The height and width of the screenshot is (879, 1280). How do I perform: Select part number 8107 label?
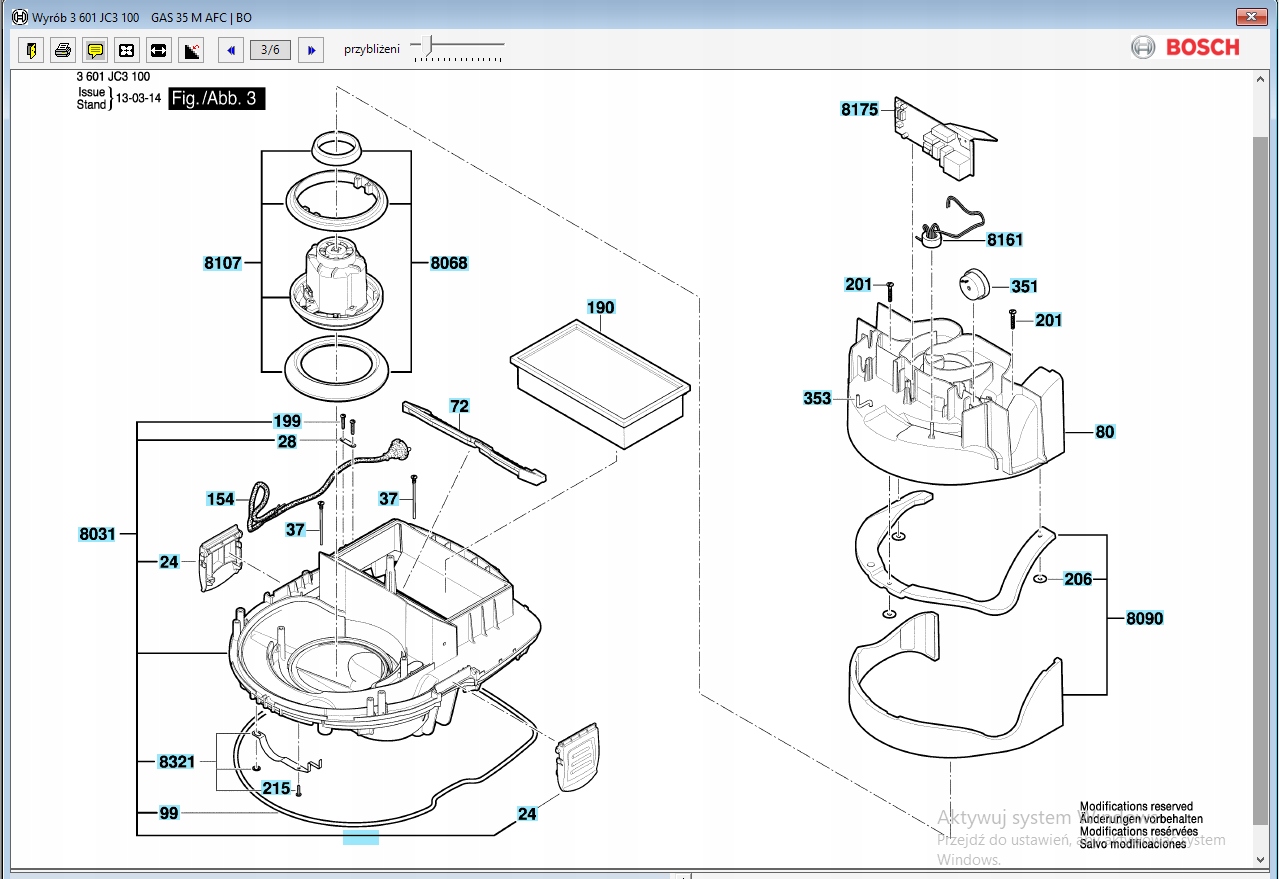pos(223,263)
